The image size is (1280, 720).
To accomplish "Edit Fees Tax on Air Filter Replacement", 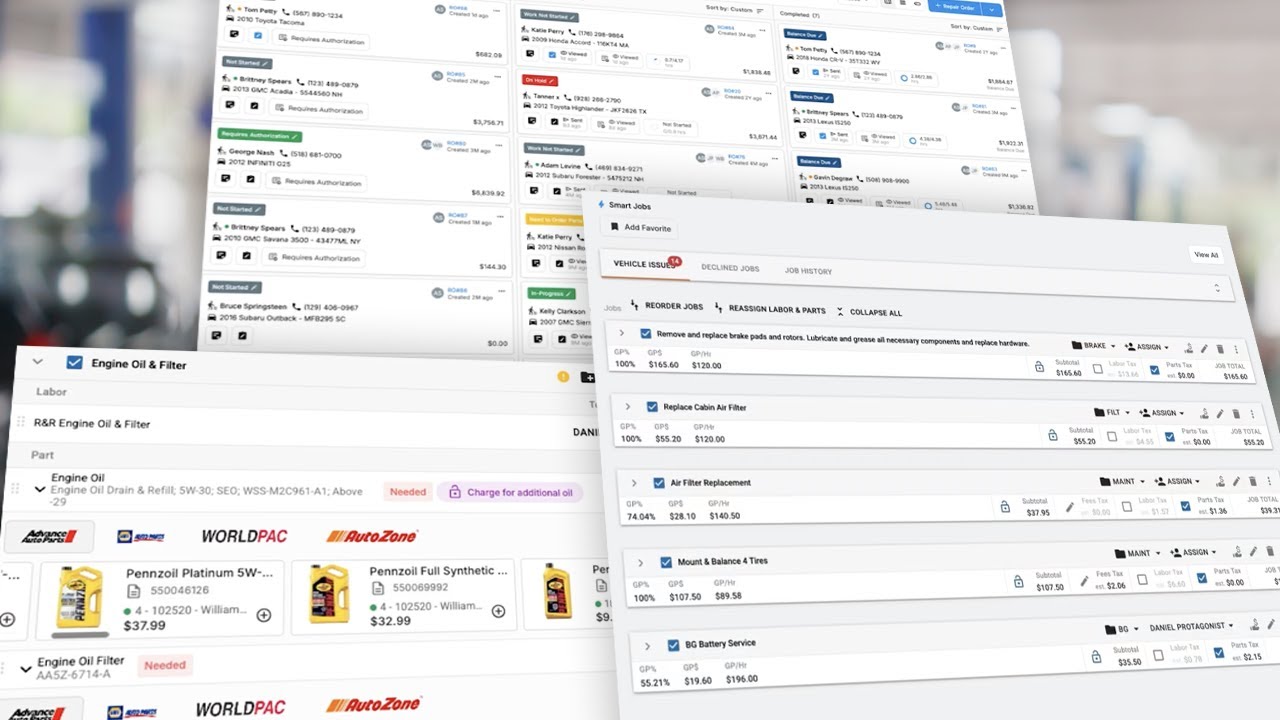I will (1070, 508).
